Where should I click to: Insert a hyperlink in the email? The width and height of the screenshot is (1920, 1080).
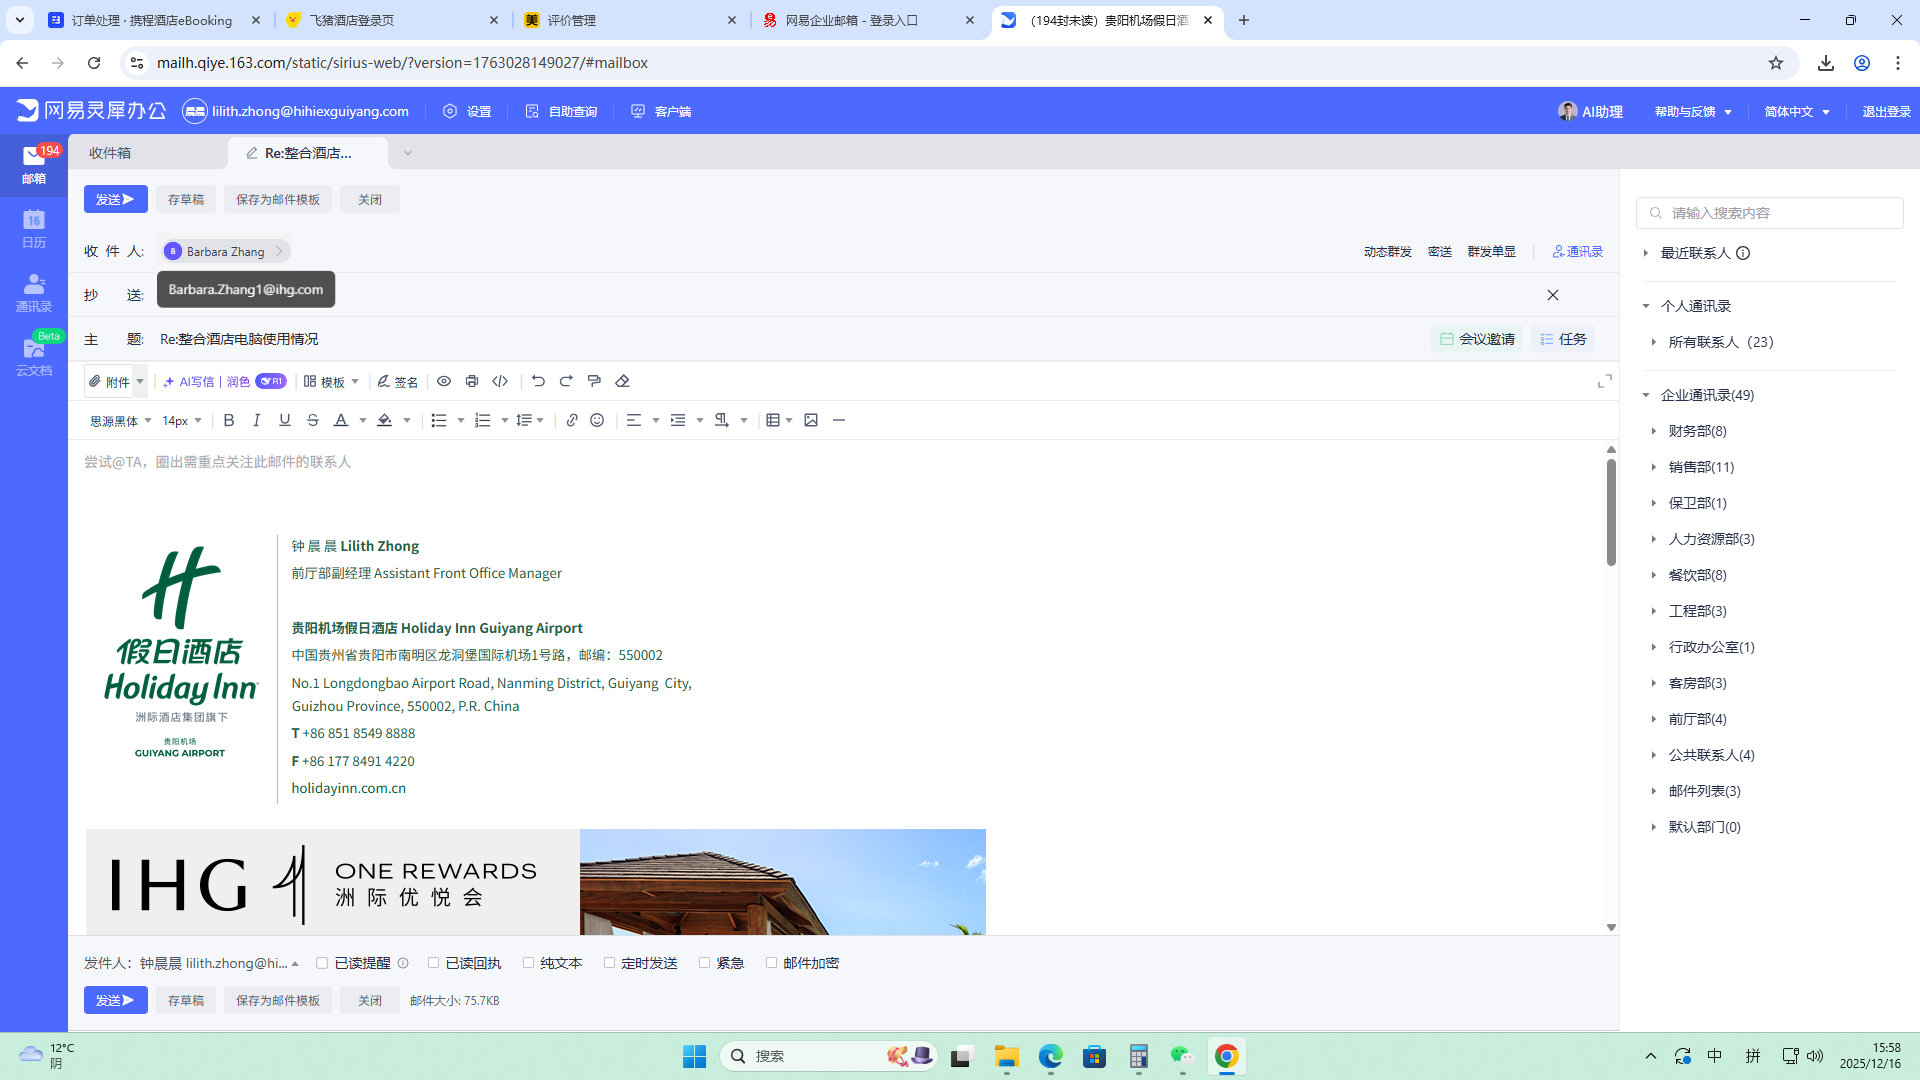click(x=572, y=420)
